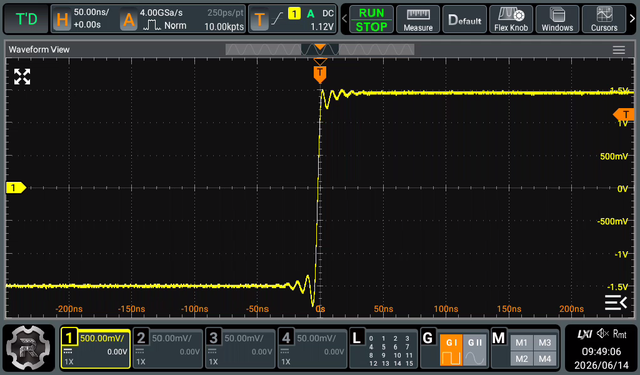Click the Default setup button

464,19
